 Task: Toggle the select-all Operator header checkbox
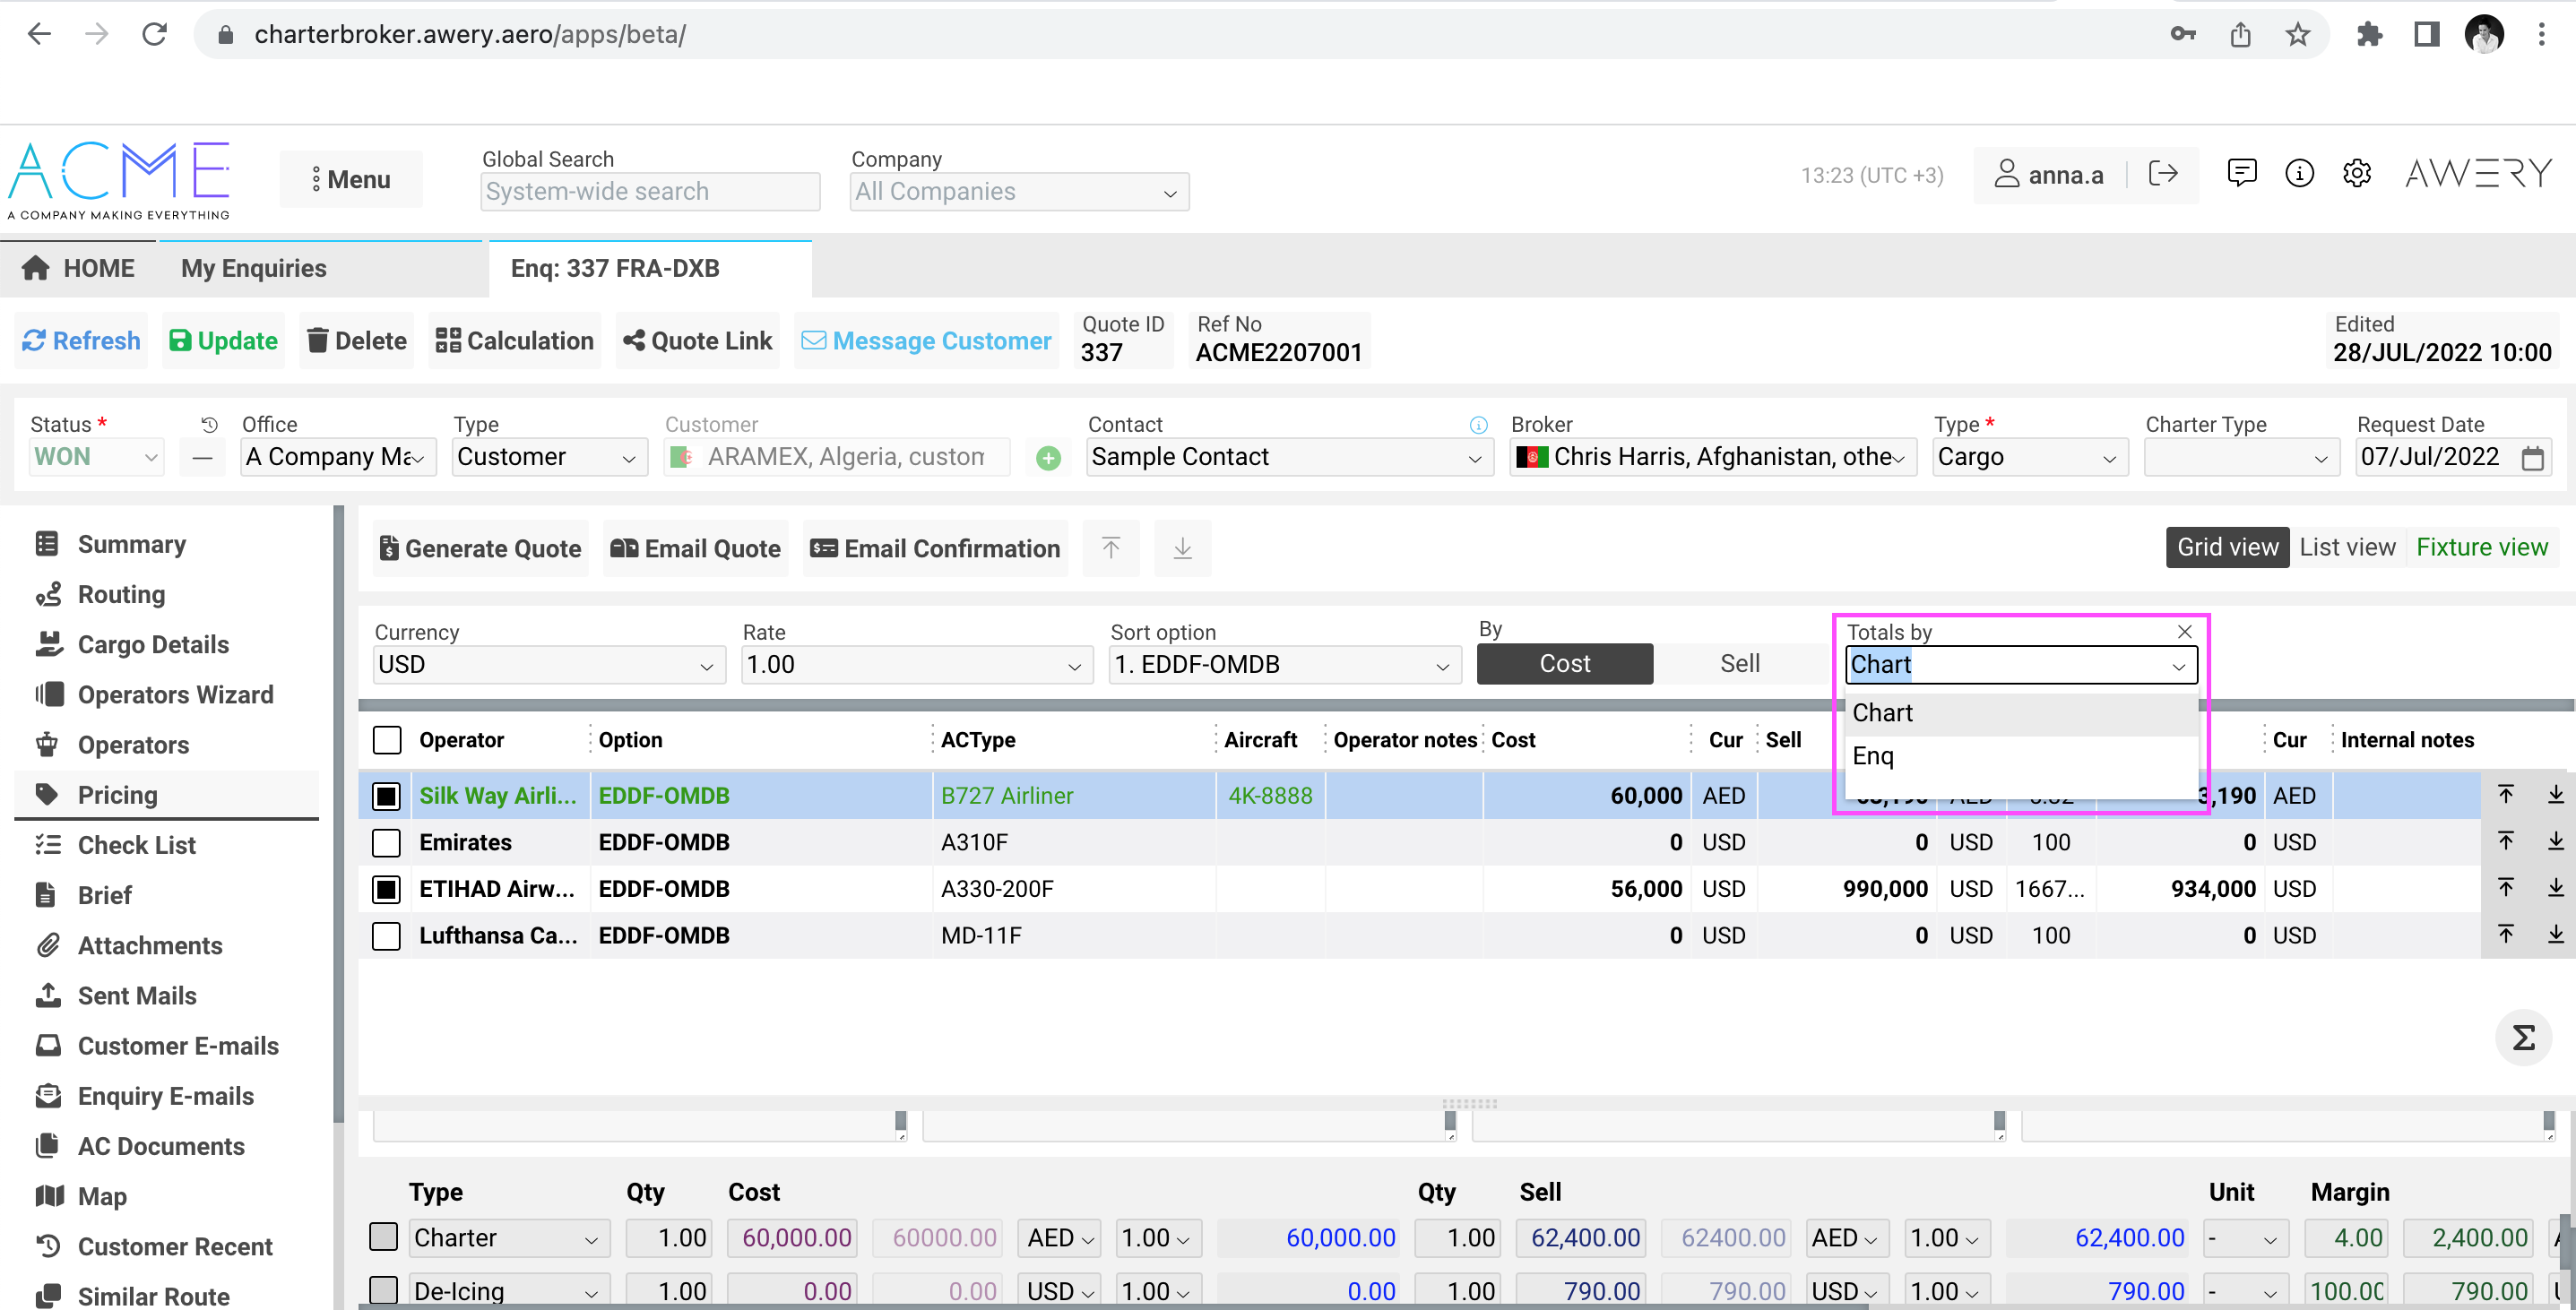pyautogui.click(x=386, y=739)
